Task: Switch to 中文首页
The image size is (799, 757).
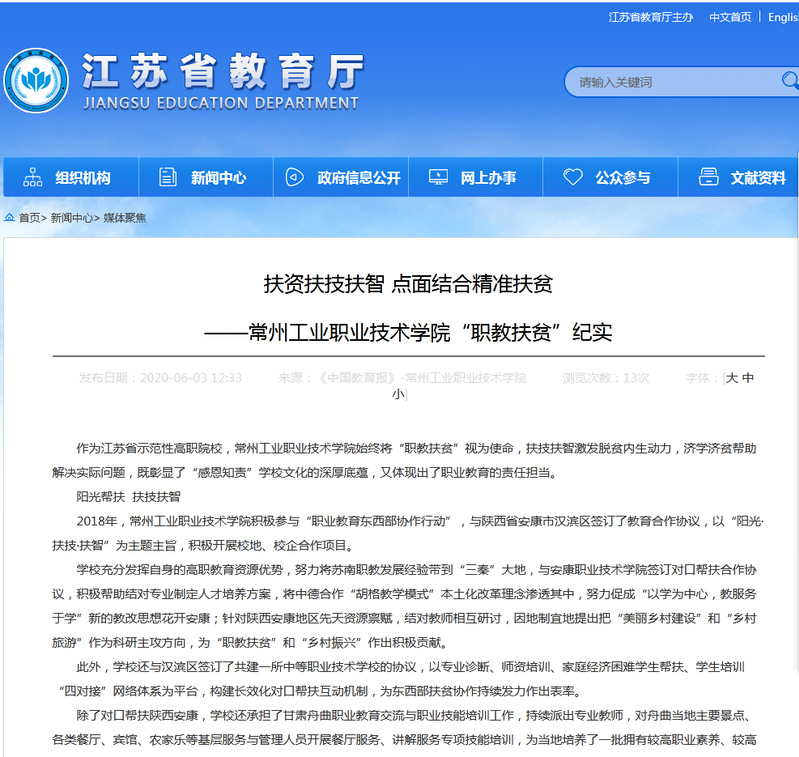Action: tap(730, 18)
